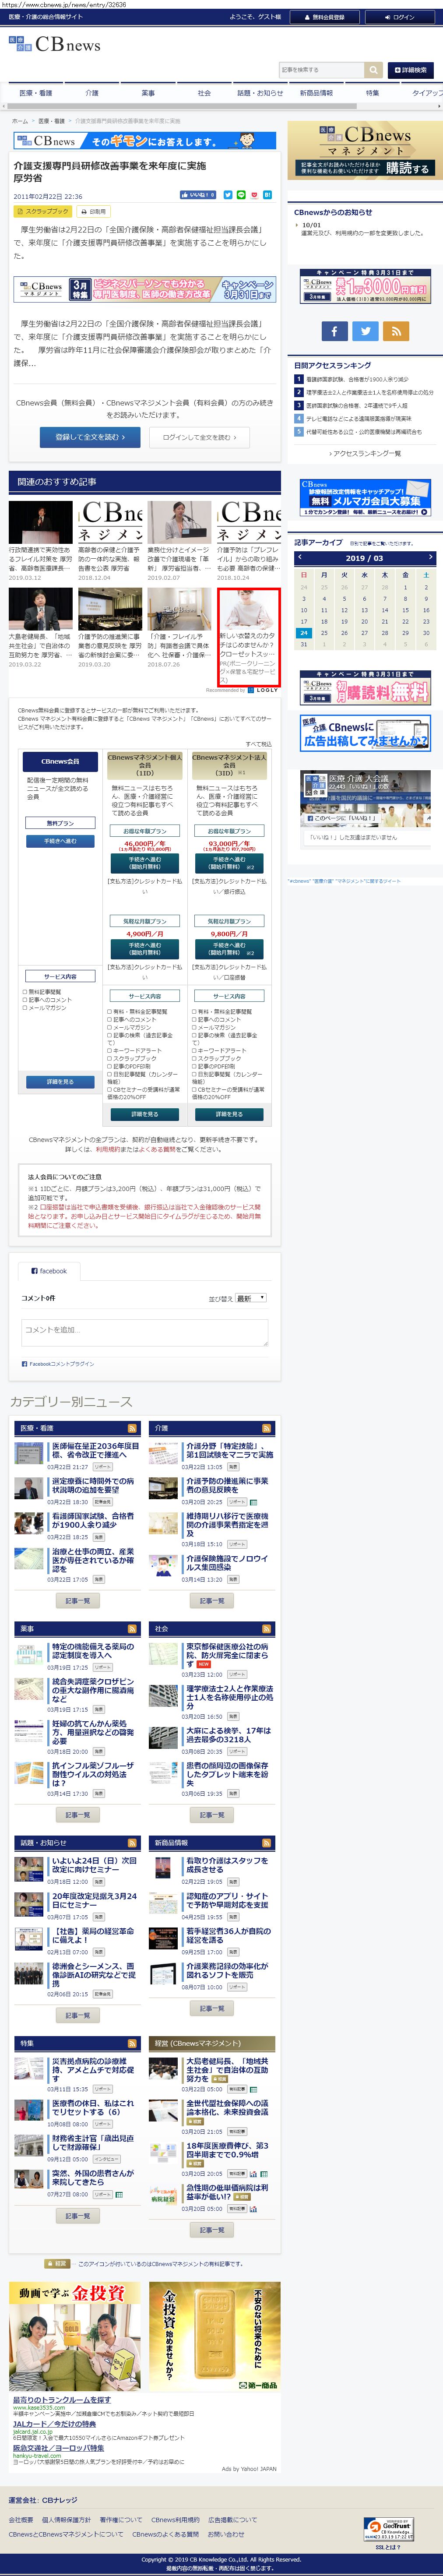Click the 印刷用 print button
The height and width of the screenshot is (2576, 443).
tap(95, 212)
